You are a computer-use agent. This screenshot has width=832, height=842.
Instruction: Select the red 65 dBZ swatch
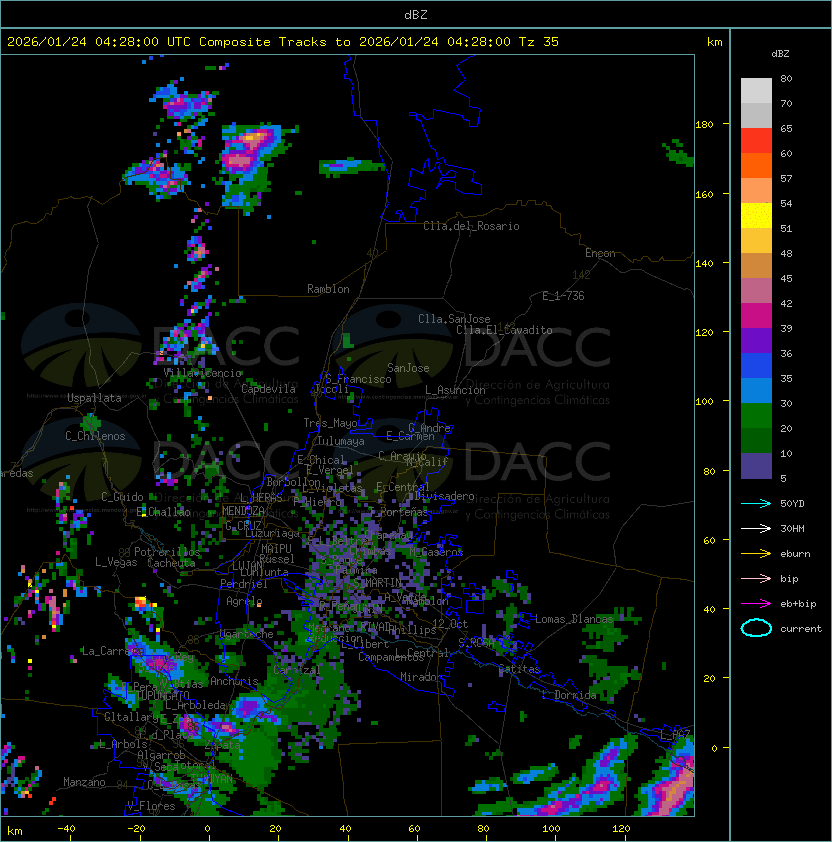pos(756,141)
